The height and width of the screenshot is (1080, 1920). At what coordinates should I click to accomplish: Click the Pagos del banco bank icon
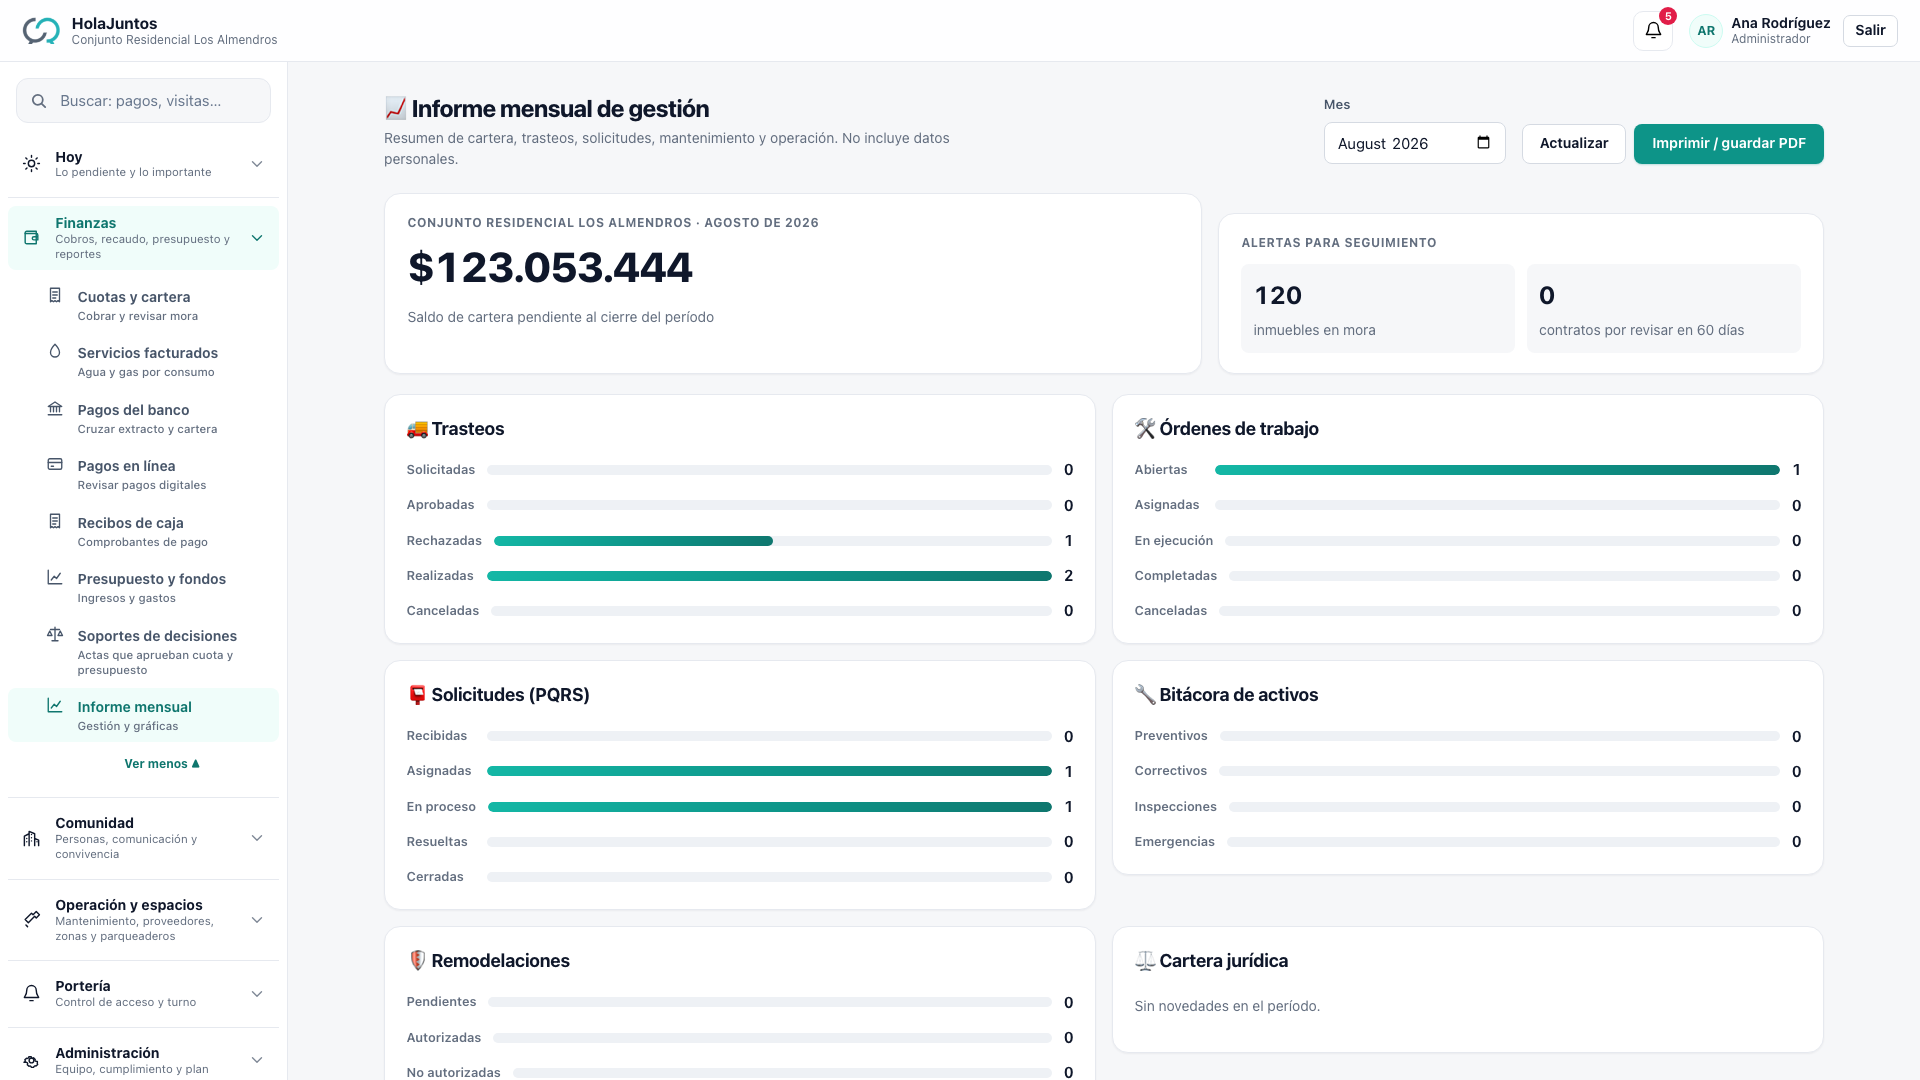55,409
